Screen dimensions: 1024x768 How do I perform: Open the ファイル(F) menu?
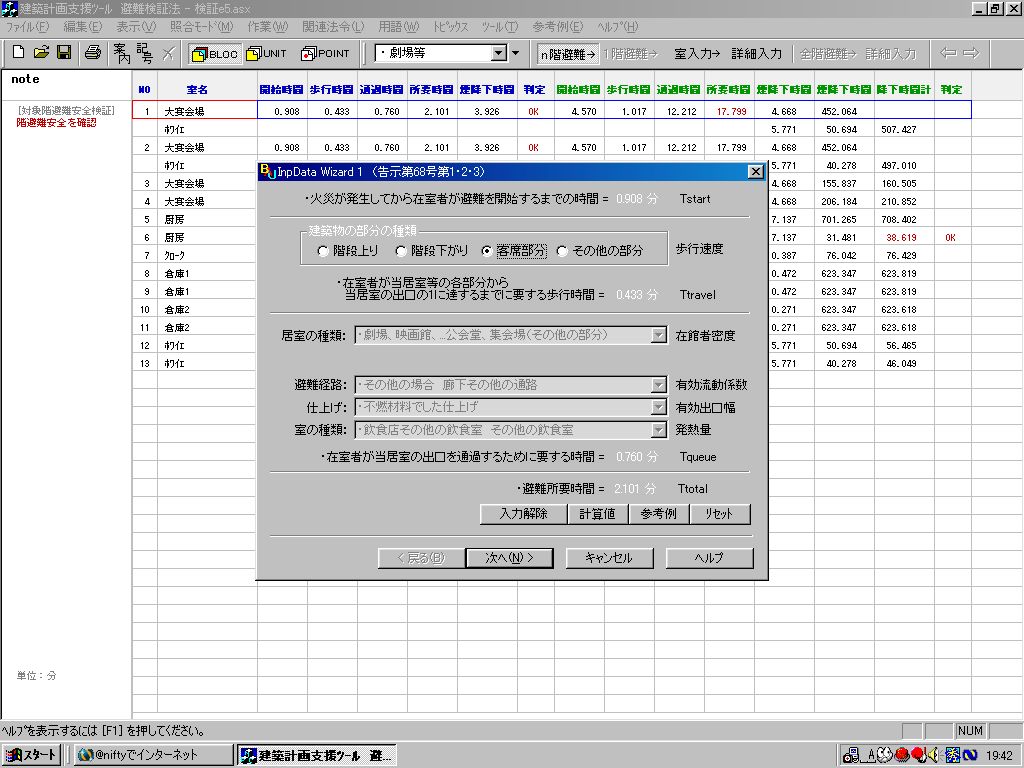click(x=27, y=27)
